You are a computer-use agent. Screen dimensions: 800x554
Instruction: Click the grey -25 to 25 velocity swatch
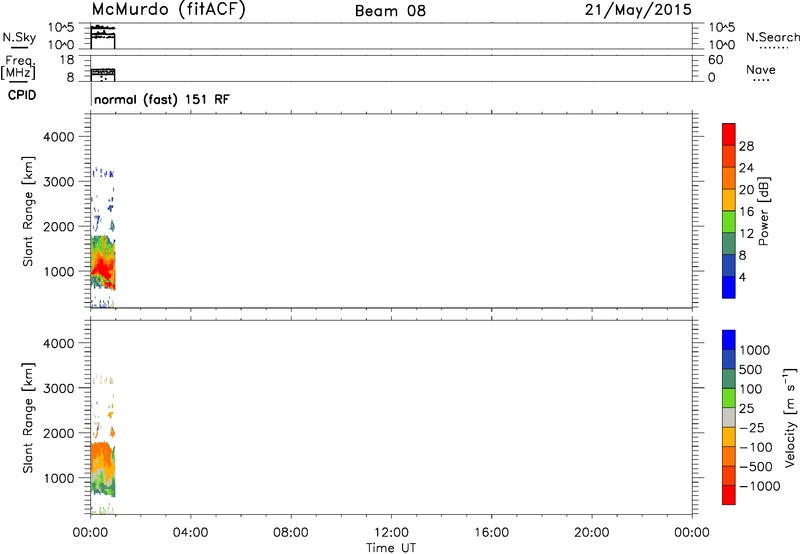(x=729, y=418)
